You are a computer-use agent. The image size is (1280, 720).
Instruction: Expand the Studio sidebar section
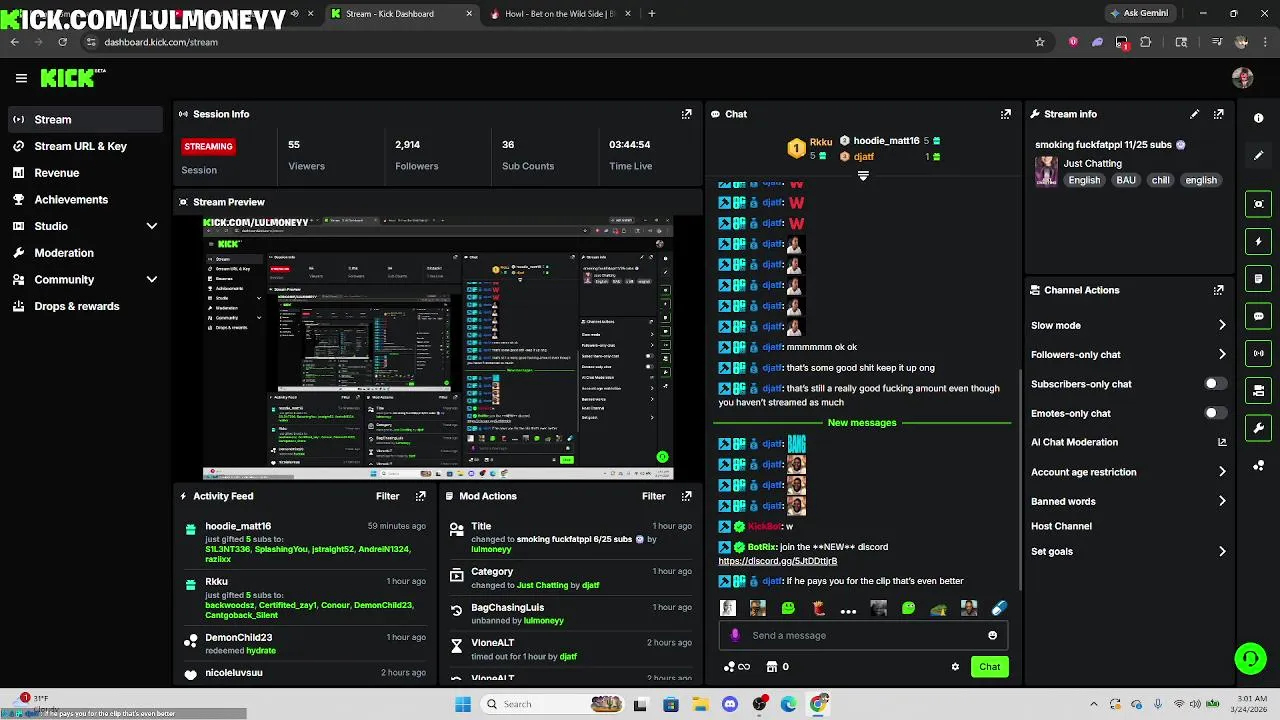[x=152, y=226]
